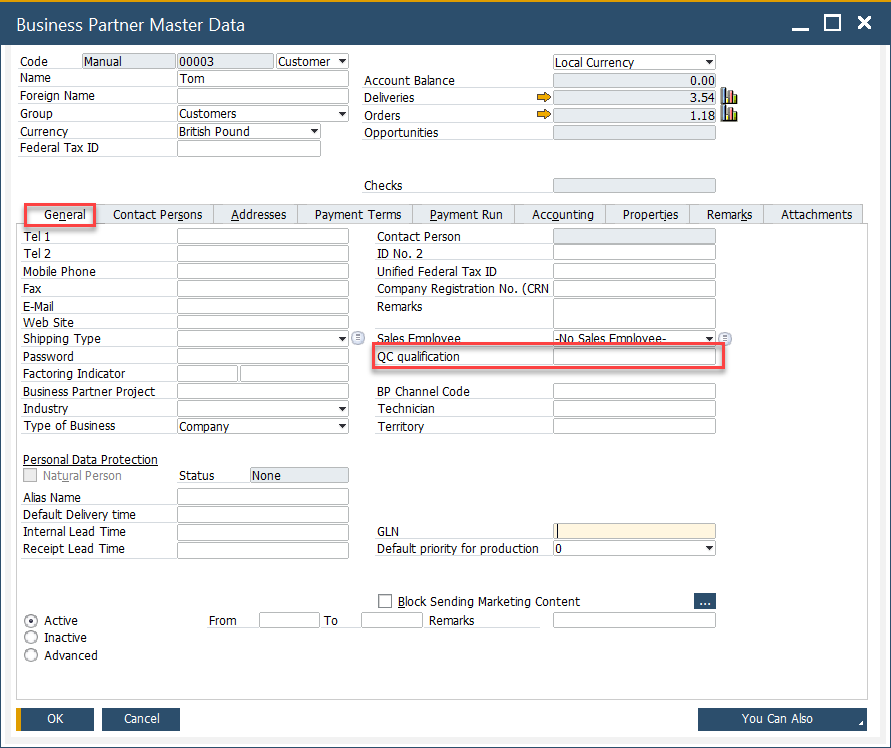
Task: Select the Advanced radio button
Action: (x=31, y=656)
